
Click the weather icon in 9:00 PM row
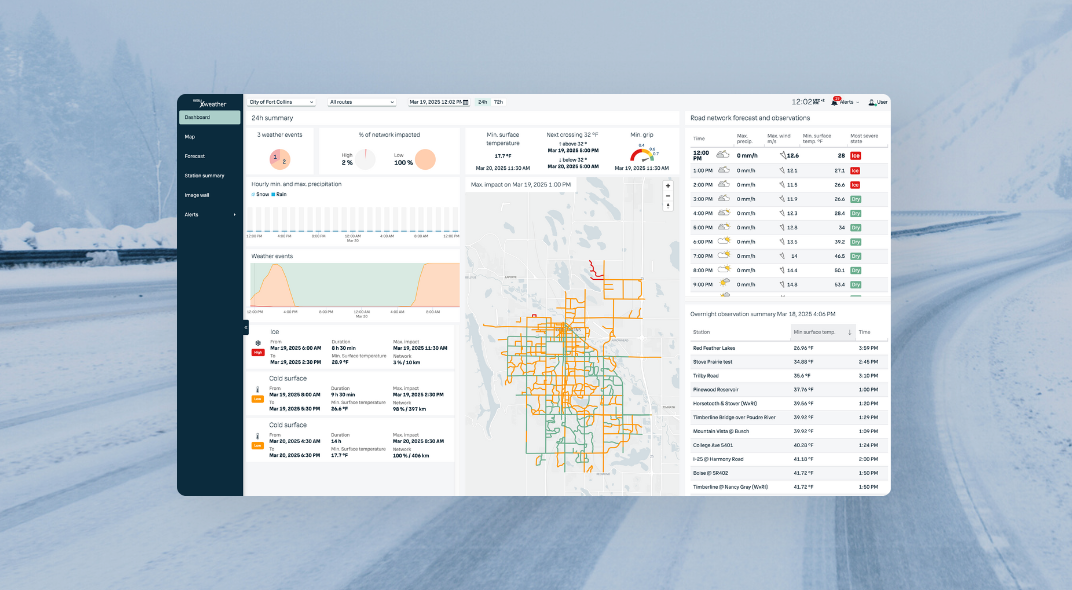coord(724,284)
